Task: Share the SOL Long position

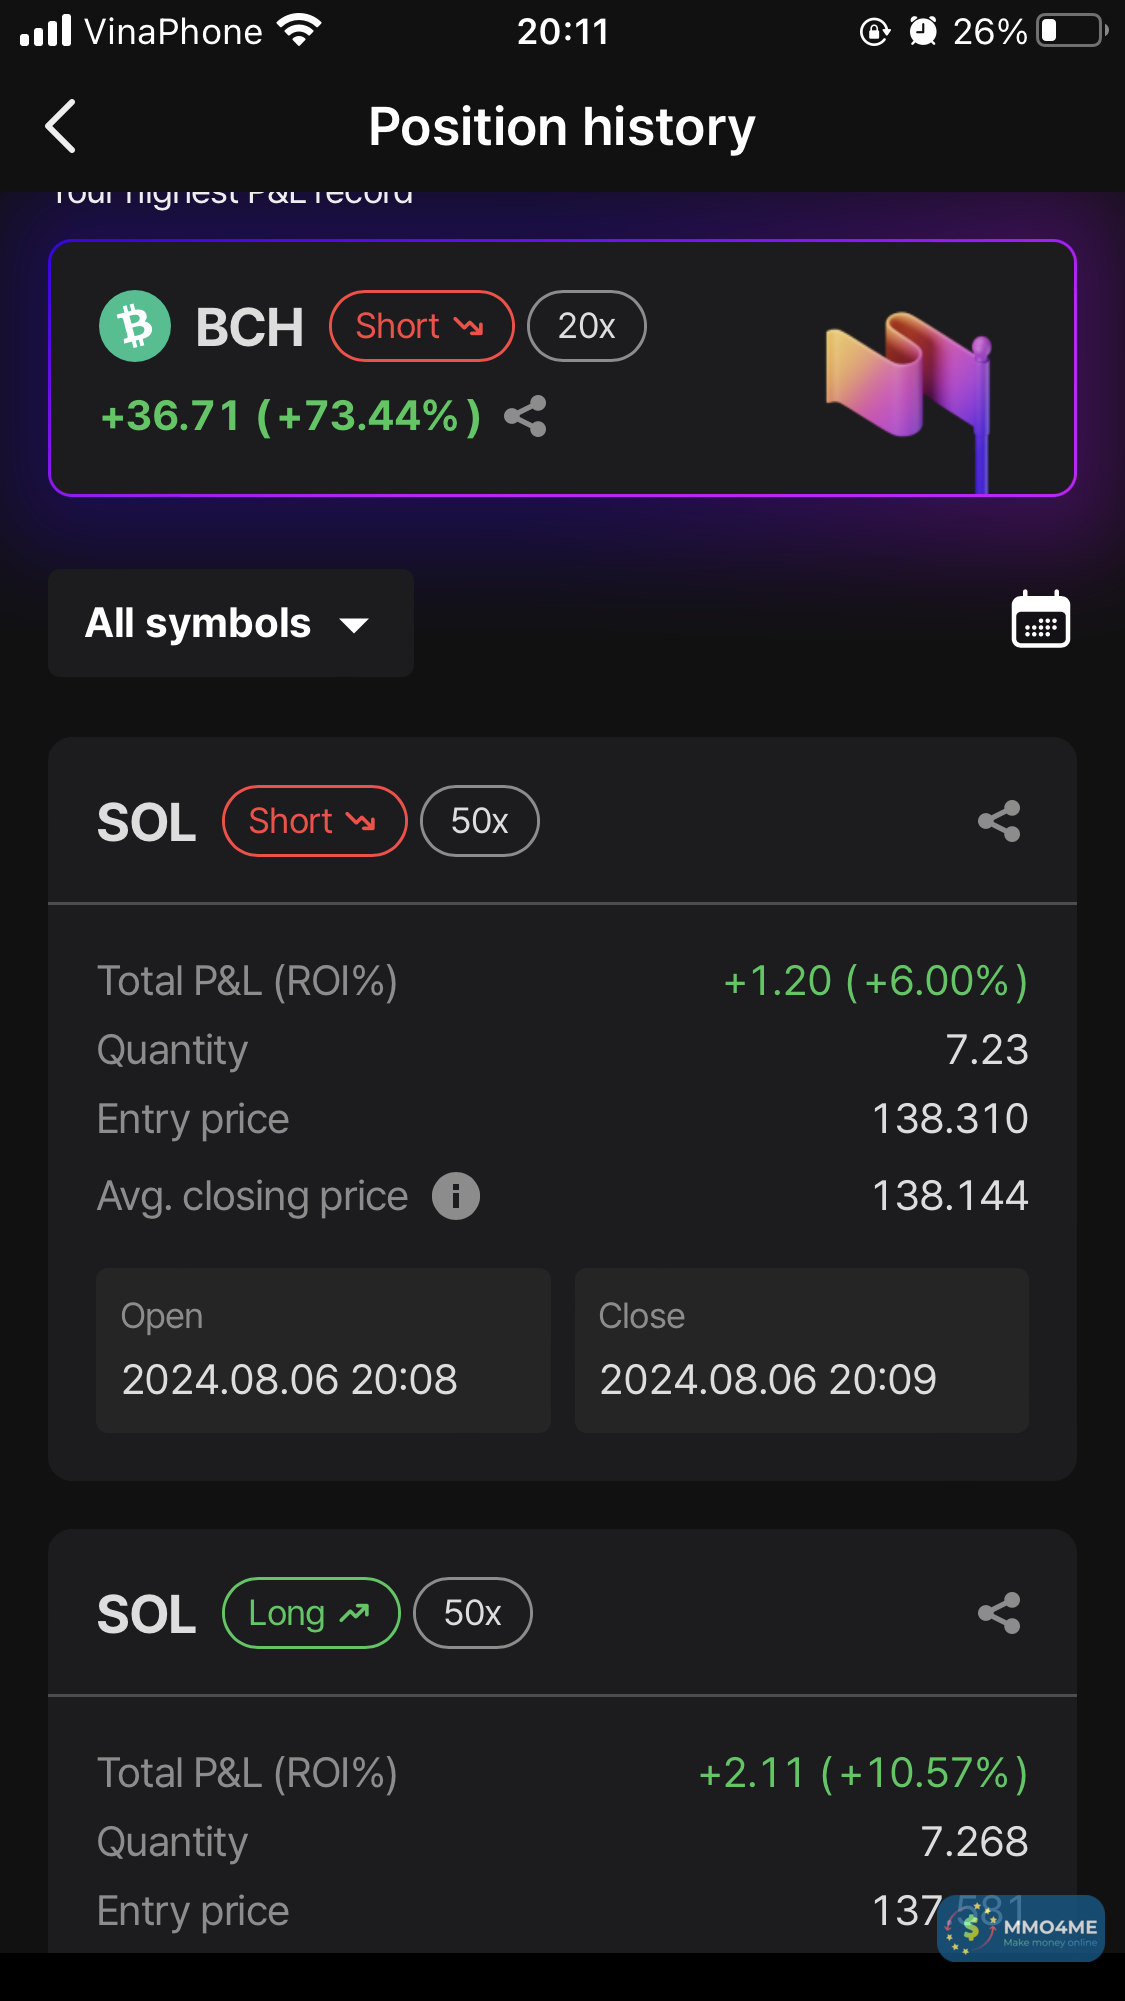Action: (x=998, y=1613)
